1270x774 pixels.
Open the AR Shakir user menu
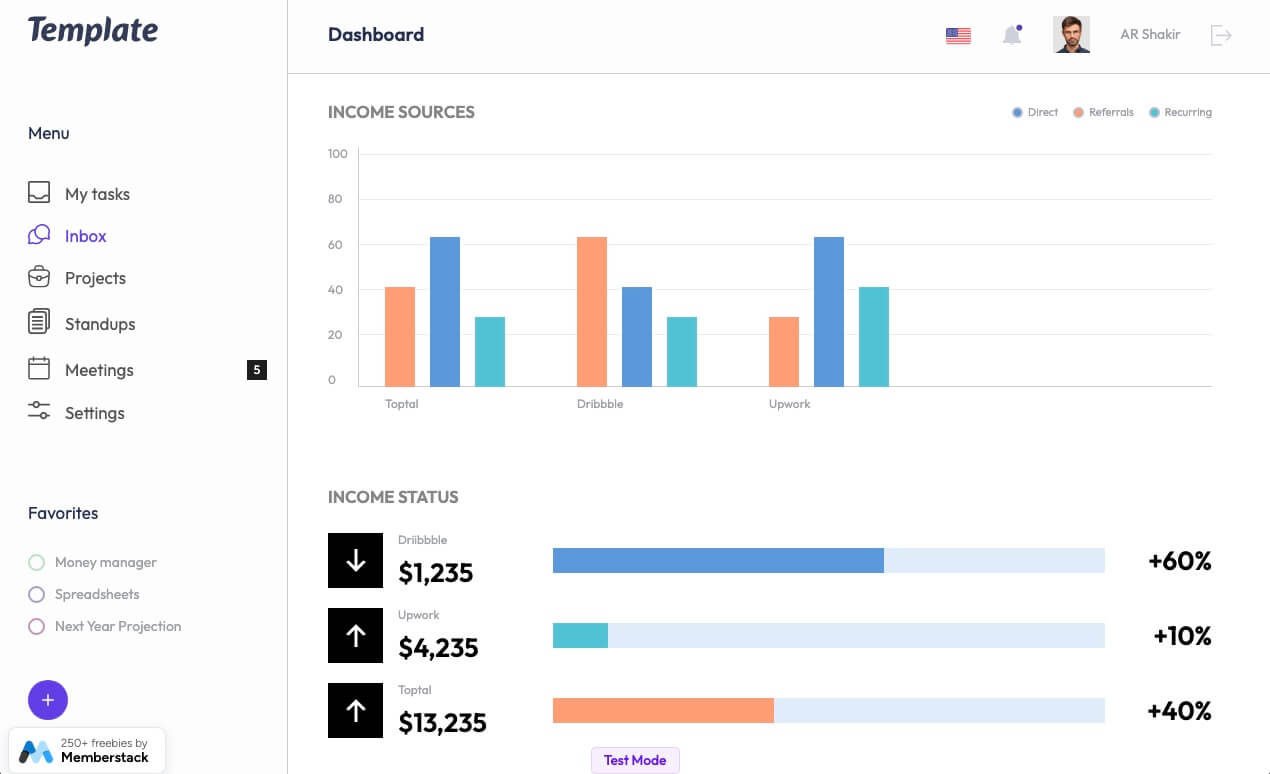1150,35
